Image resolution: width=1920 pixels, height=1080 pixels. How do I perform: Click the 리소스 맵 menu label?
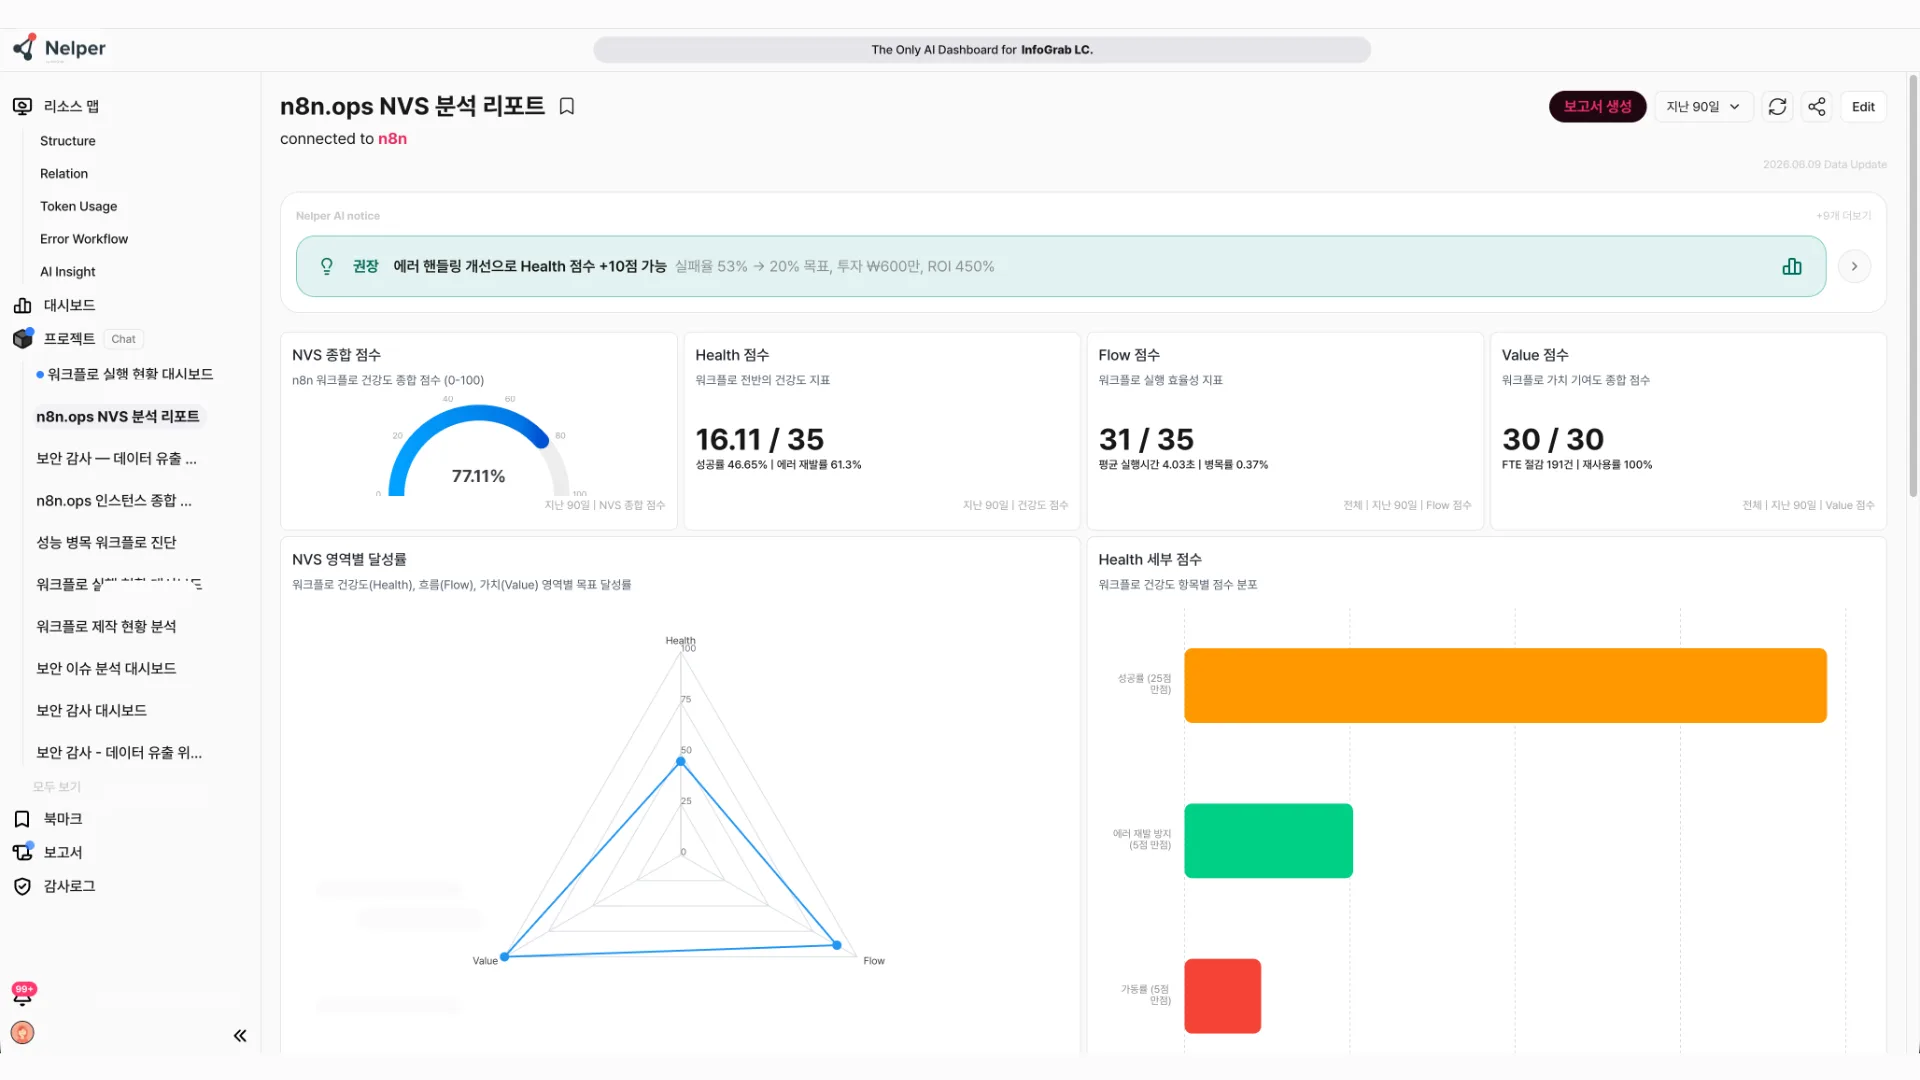(71, 106)
